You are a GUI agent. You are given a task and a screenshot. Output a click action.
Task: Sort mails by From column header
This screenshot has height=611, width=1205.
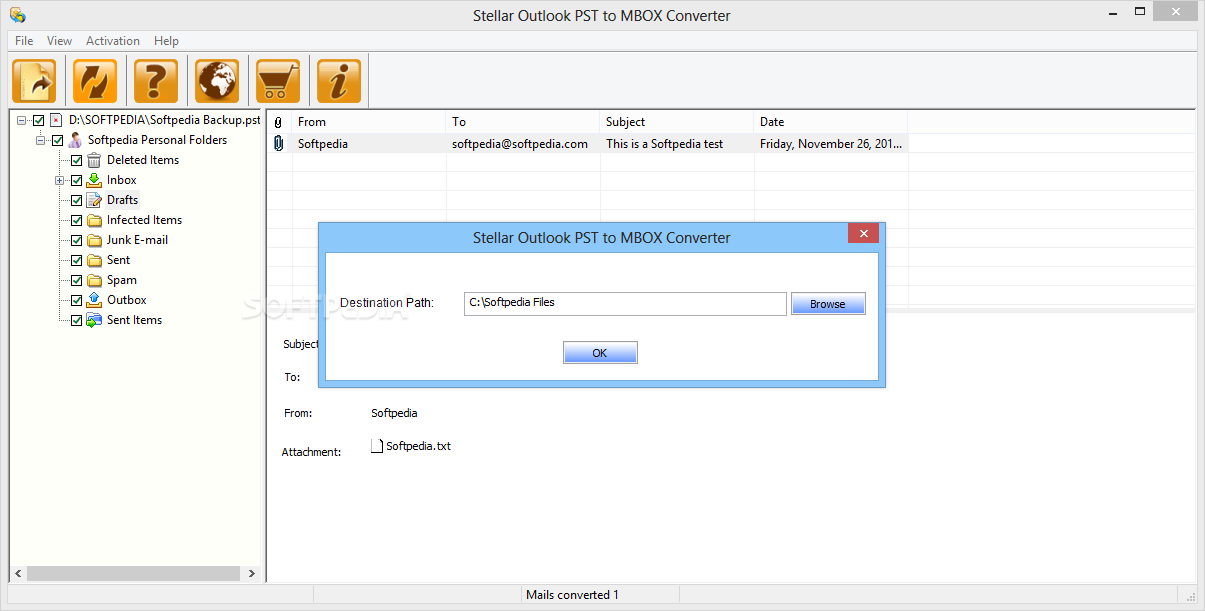coord(369,122)
